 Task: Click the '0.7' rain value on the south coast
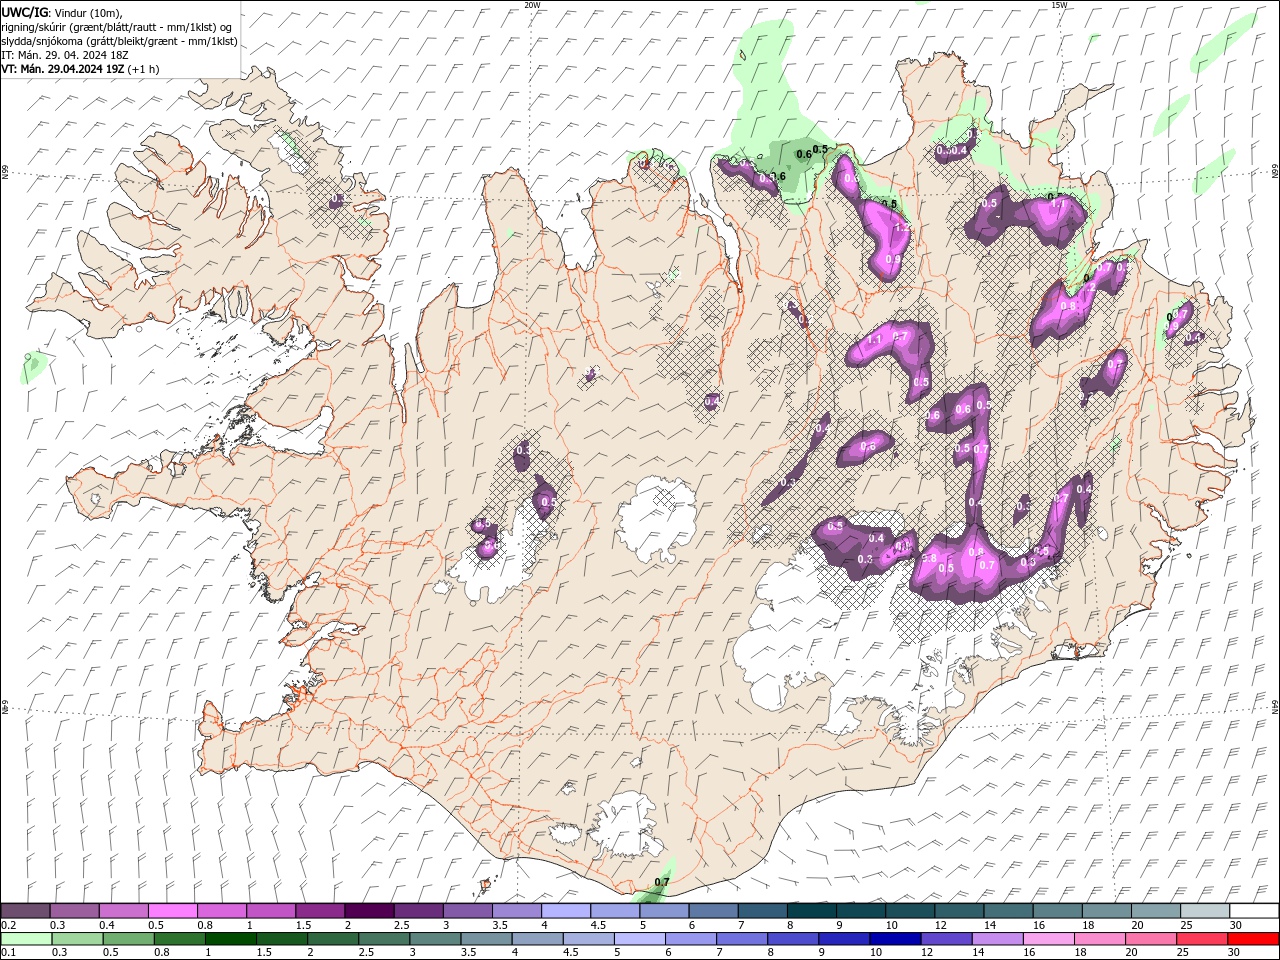coord(661,882)
